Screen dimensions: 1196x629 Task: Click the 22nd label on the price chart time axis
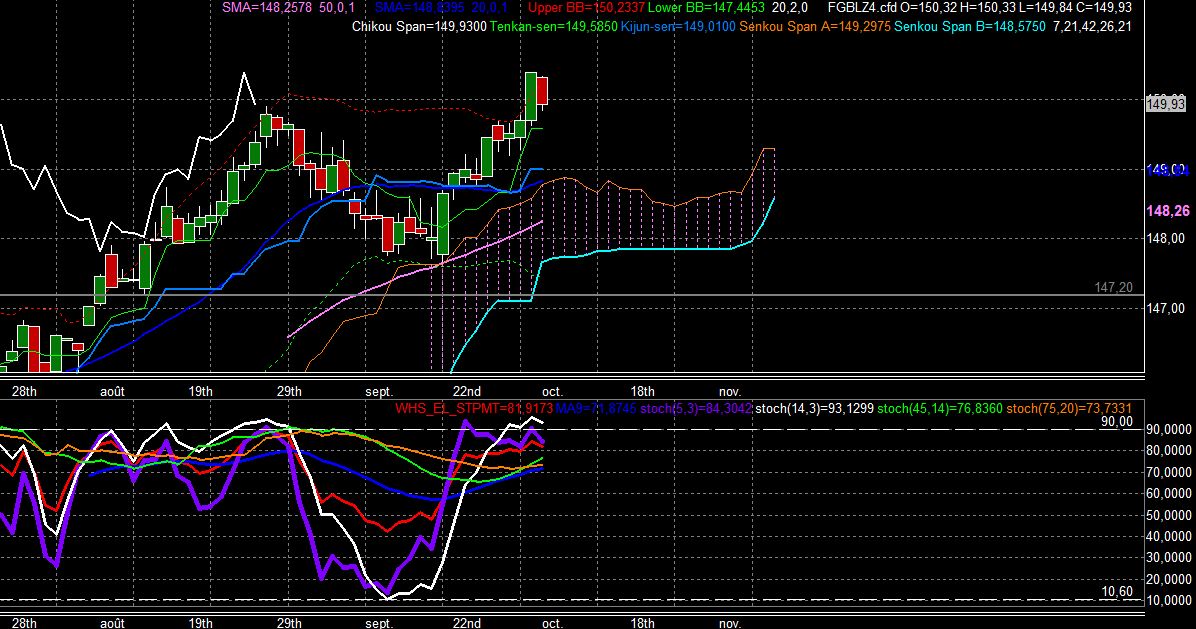[x=467, y=391]
